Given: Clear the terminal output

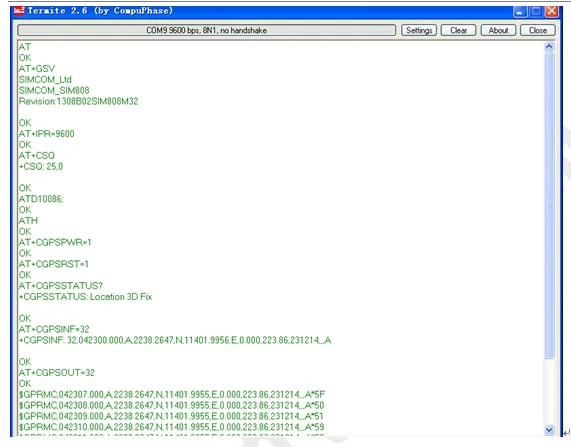Looking at the screenshot, I should click(458, 30).
